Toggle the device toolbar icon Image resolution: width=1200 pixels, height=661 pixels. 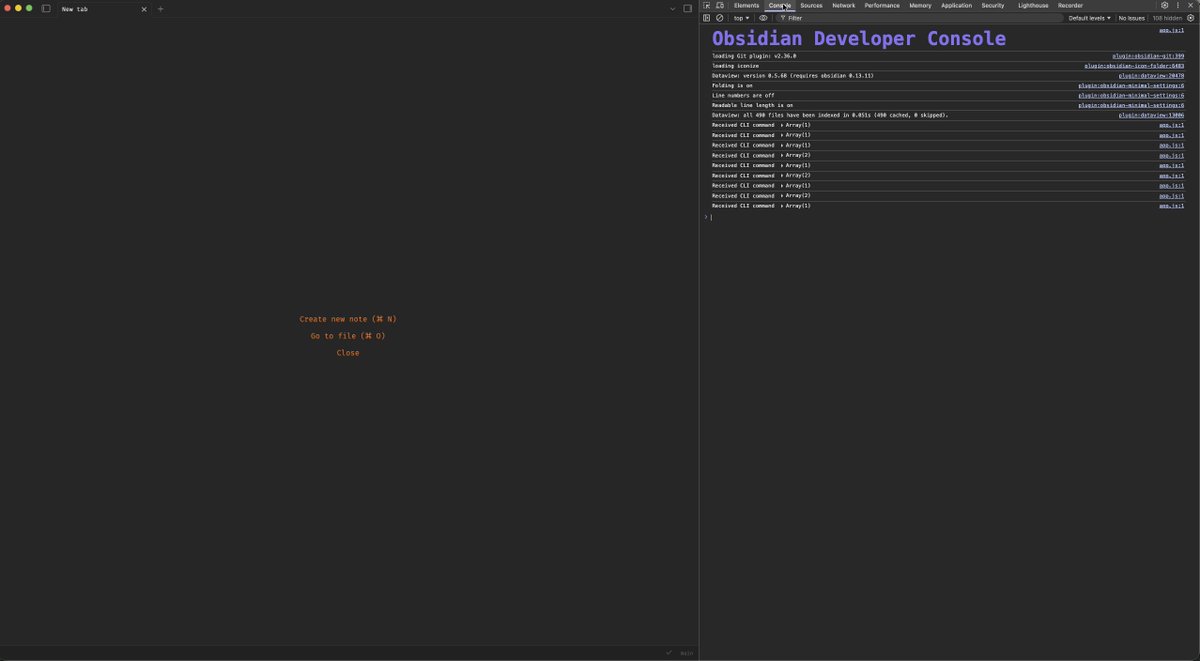click(x=719, y=5)
